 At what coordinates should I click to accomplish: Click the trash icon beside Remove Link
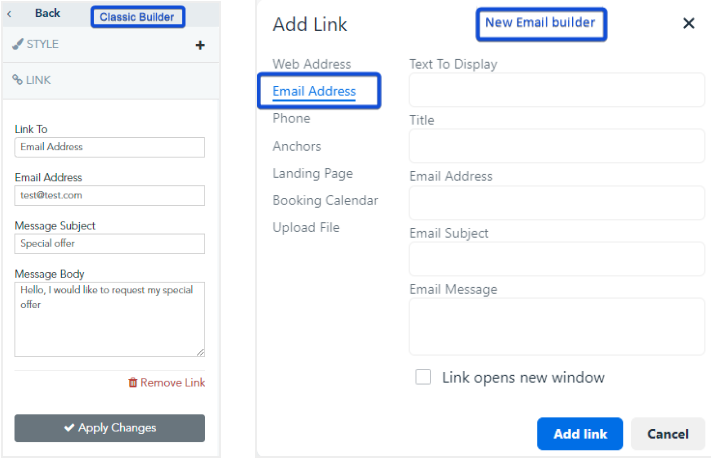(132, 383)
